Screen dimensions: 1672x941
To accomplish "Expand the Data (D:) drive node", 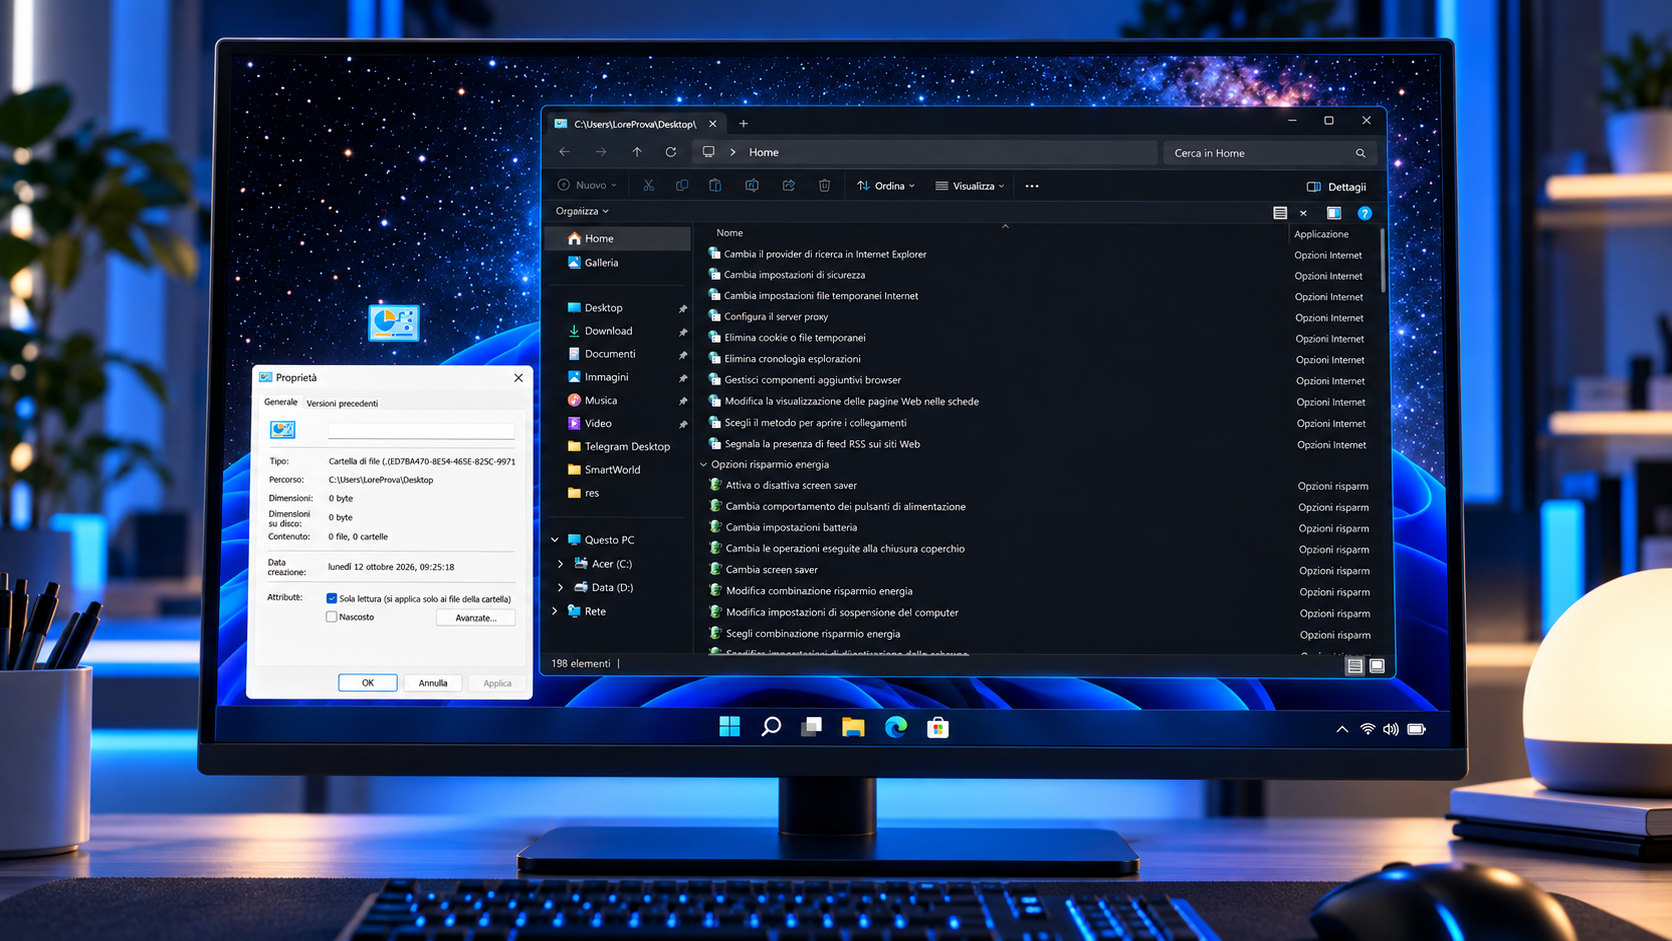I will click(x=560, y=588).
